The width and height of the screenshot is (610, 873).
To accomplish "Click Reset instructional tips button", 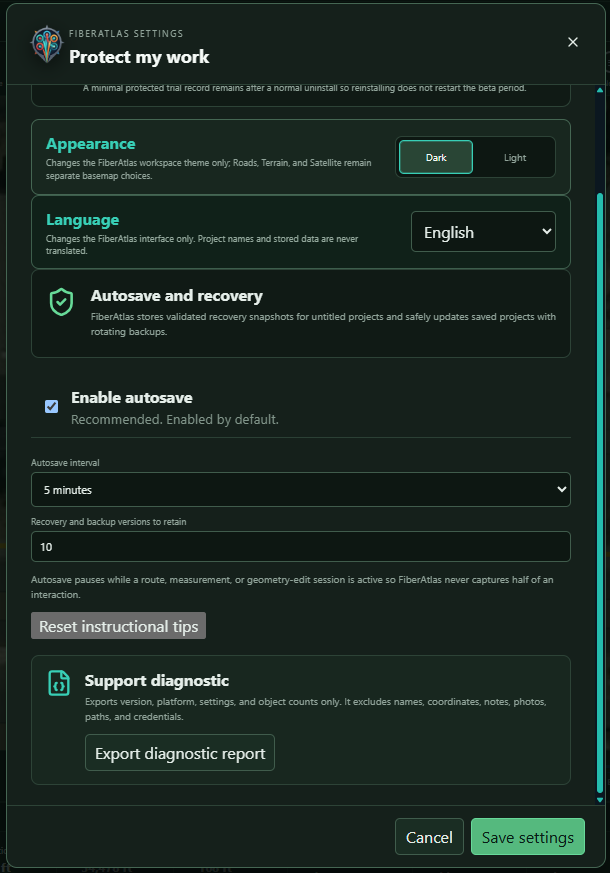I will 119,626.
